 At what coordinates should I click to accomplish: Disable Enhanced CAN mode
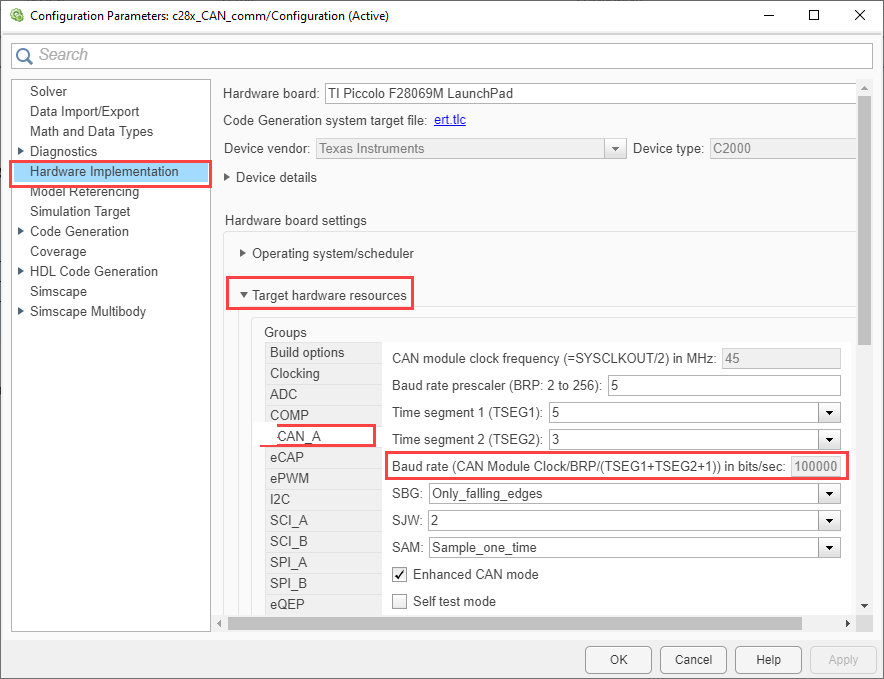[x=400, y=575]
